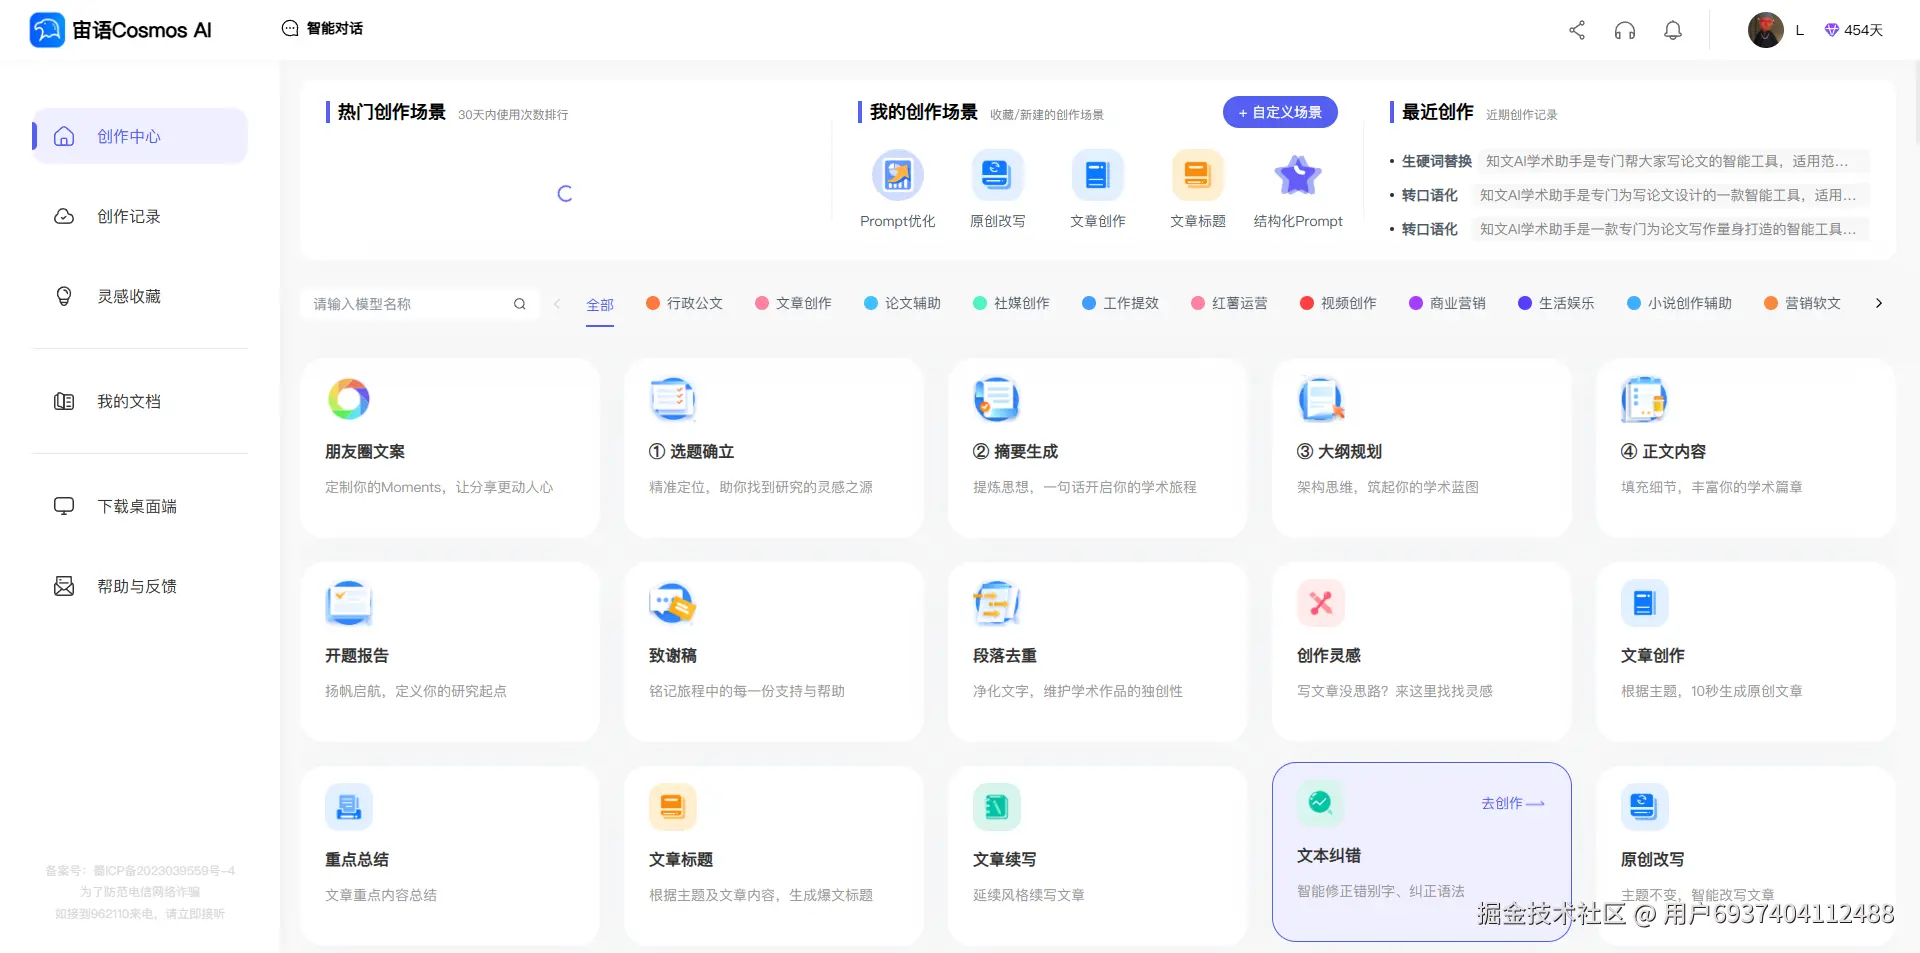Open the 创作灵感 card icon

coord(1321,603)
